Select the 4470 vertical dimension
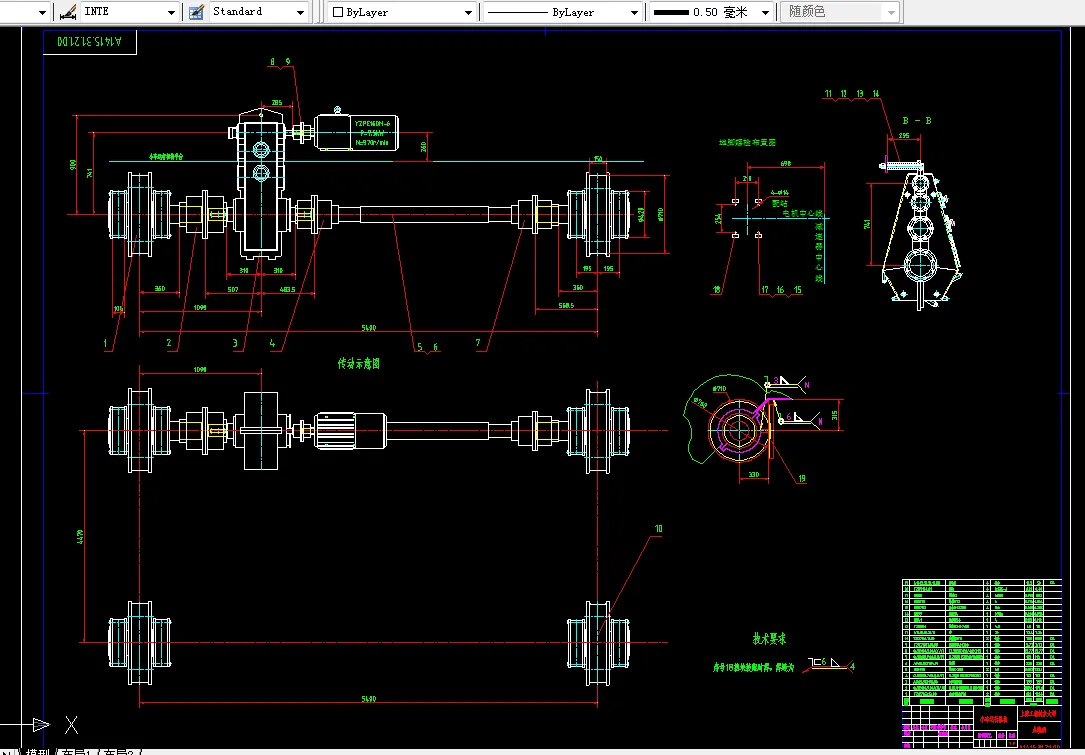 tap(80, 537)
